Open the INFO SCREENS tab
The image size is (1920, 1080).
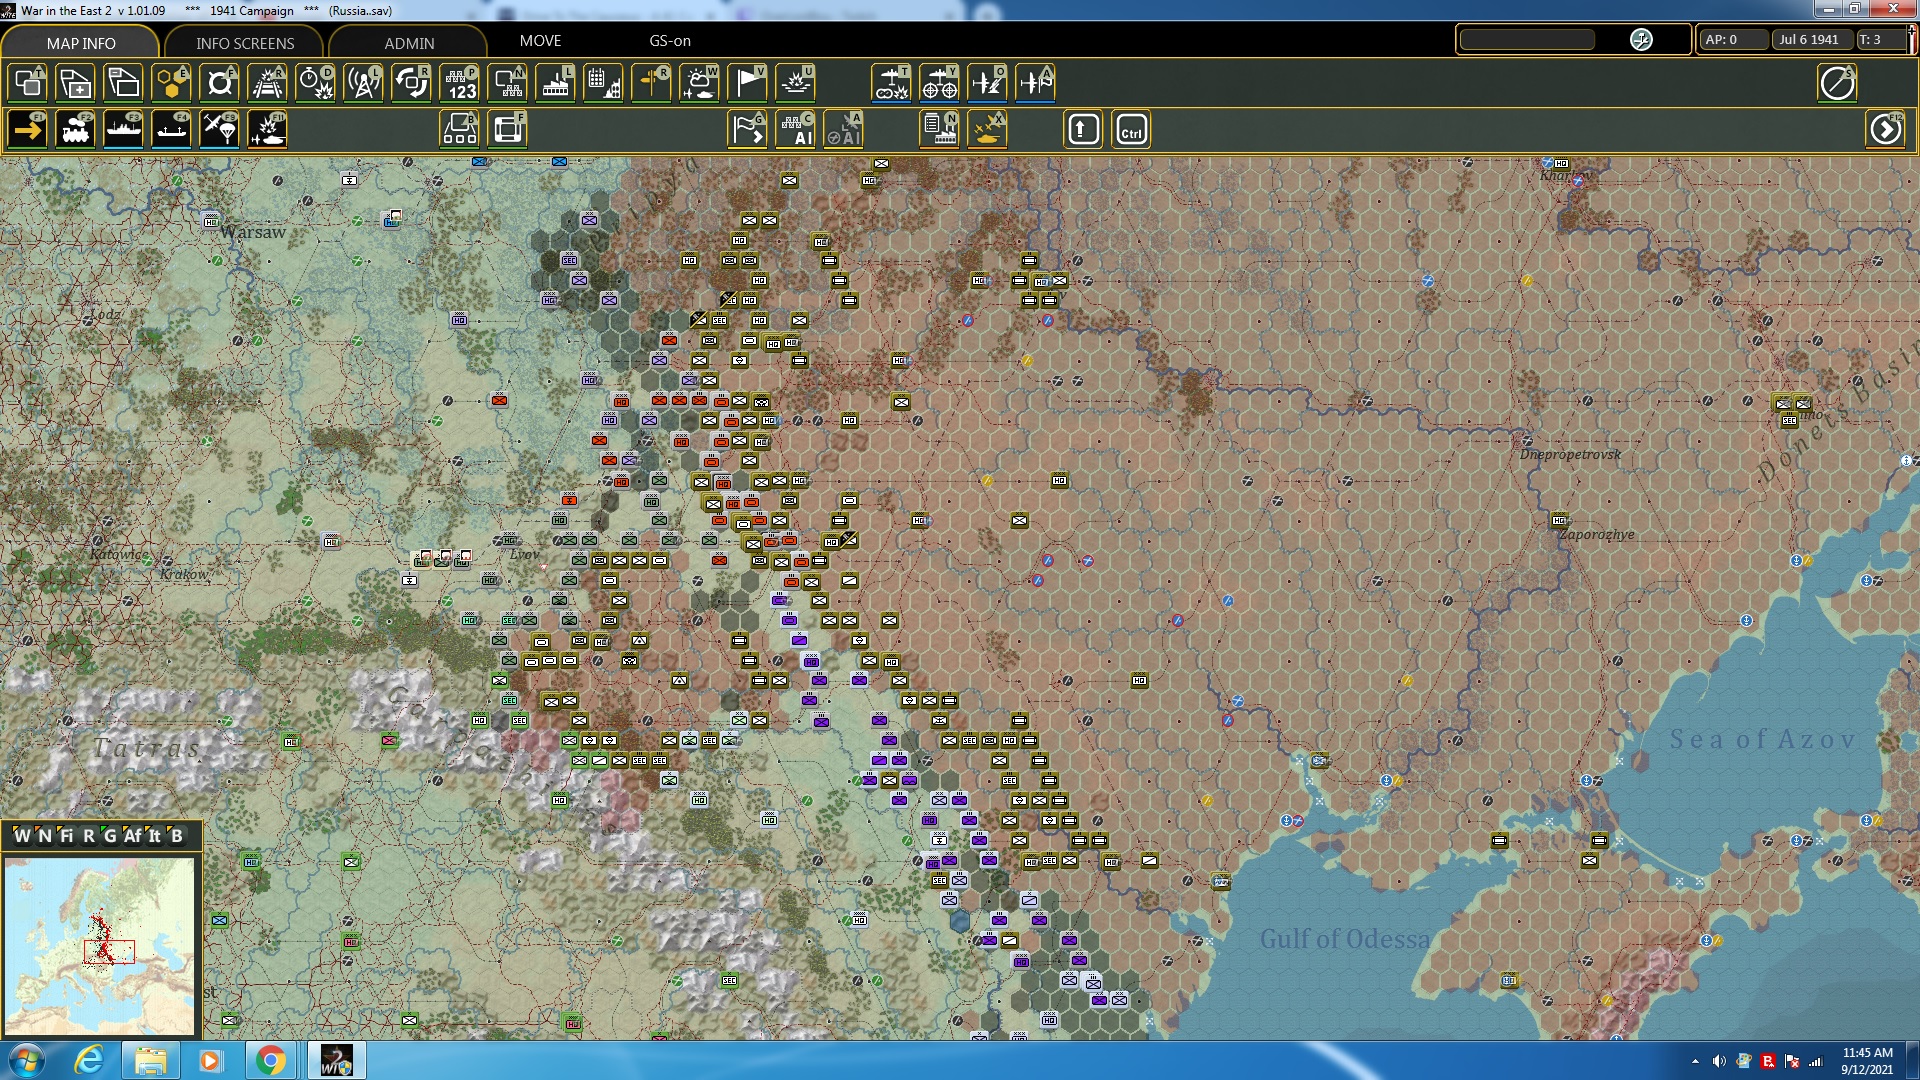click(245, 43)
